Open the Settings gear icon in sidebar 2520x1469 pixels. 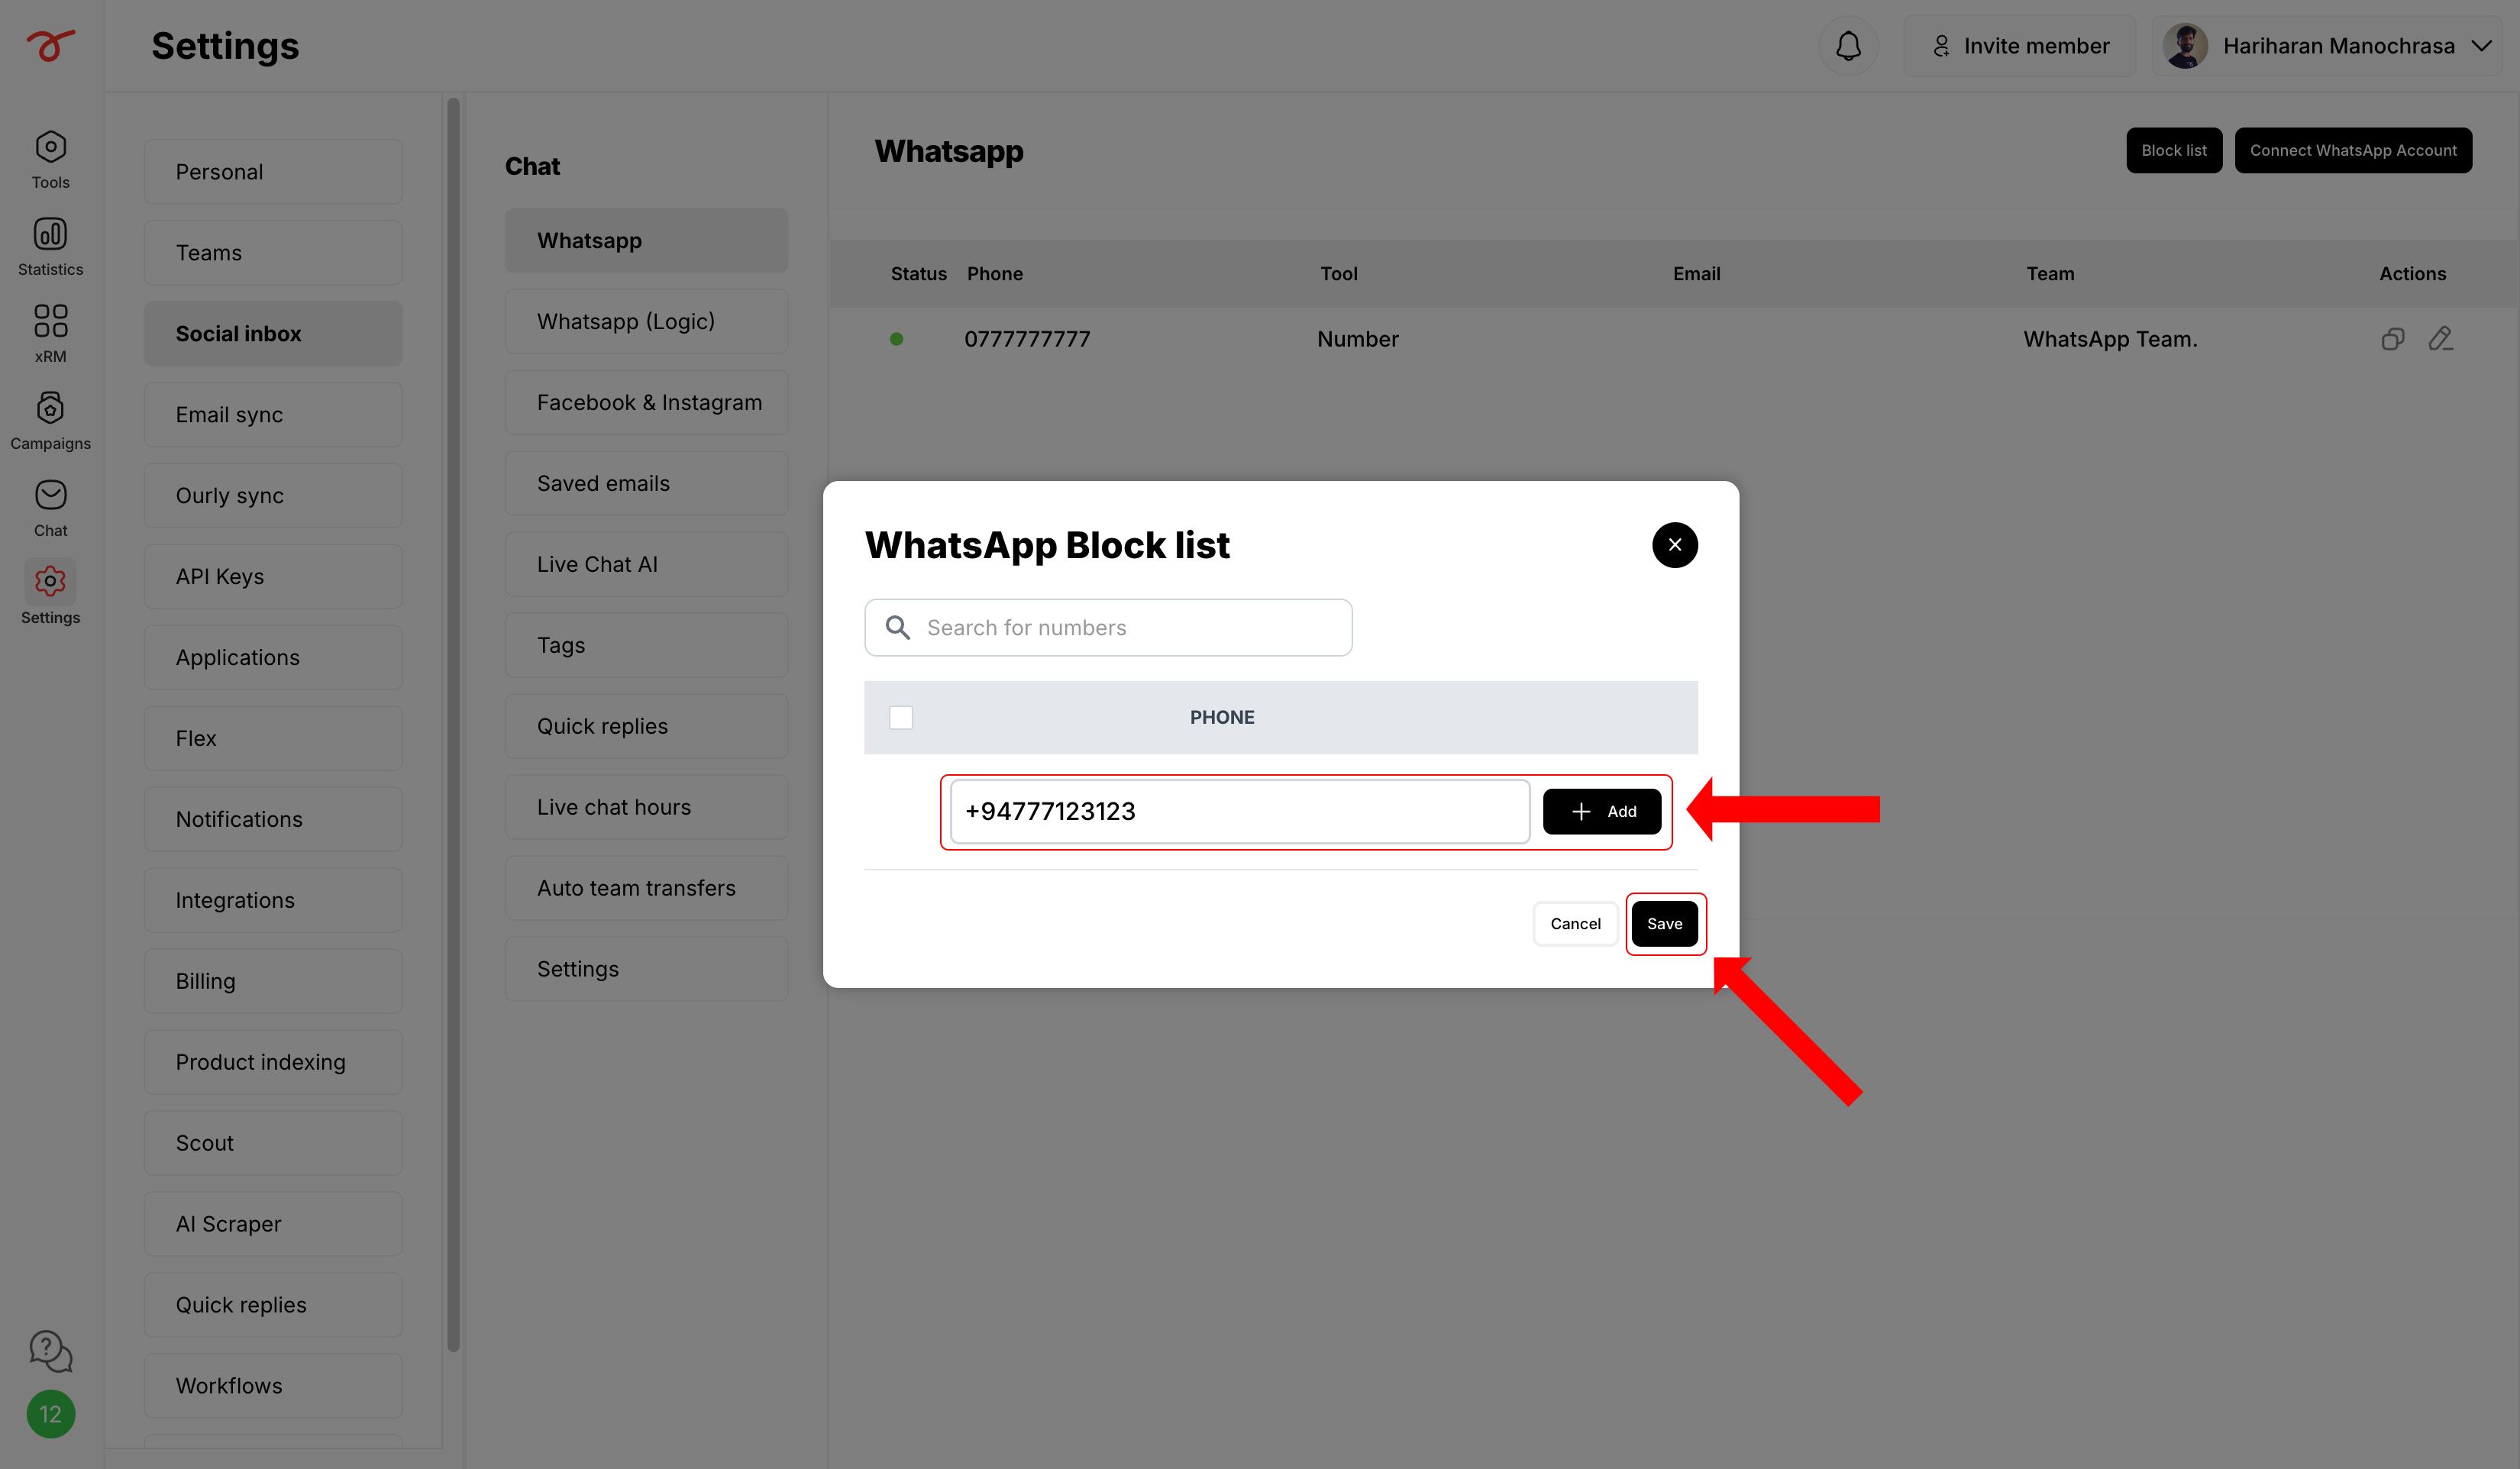click(50, 581)
